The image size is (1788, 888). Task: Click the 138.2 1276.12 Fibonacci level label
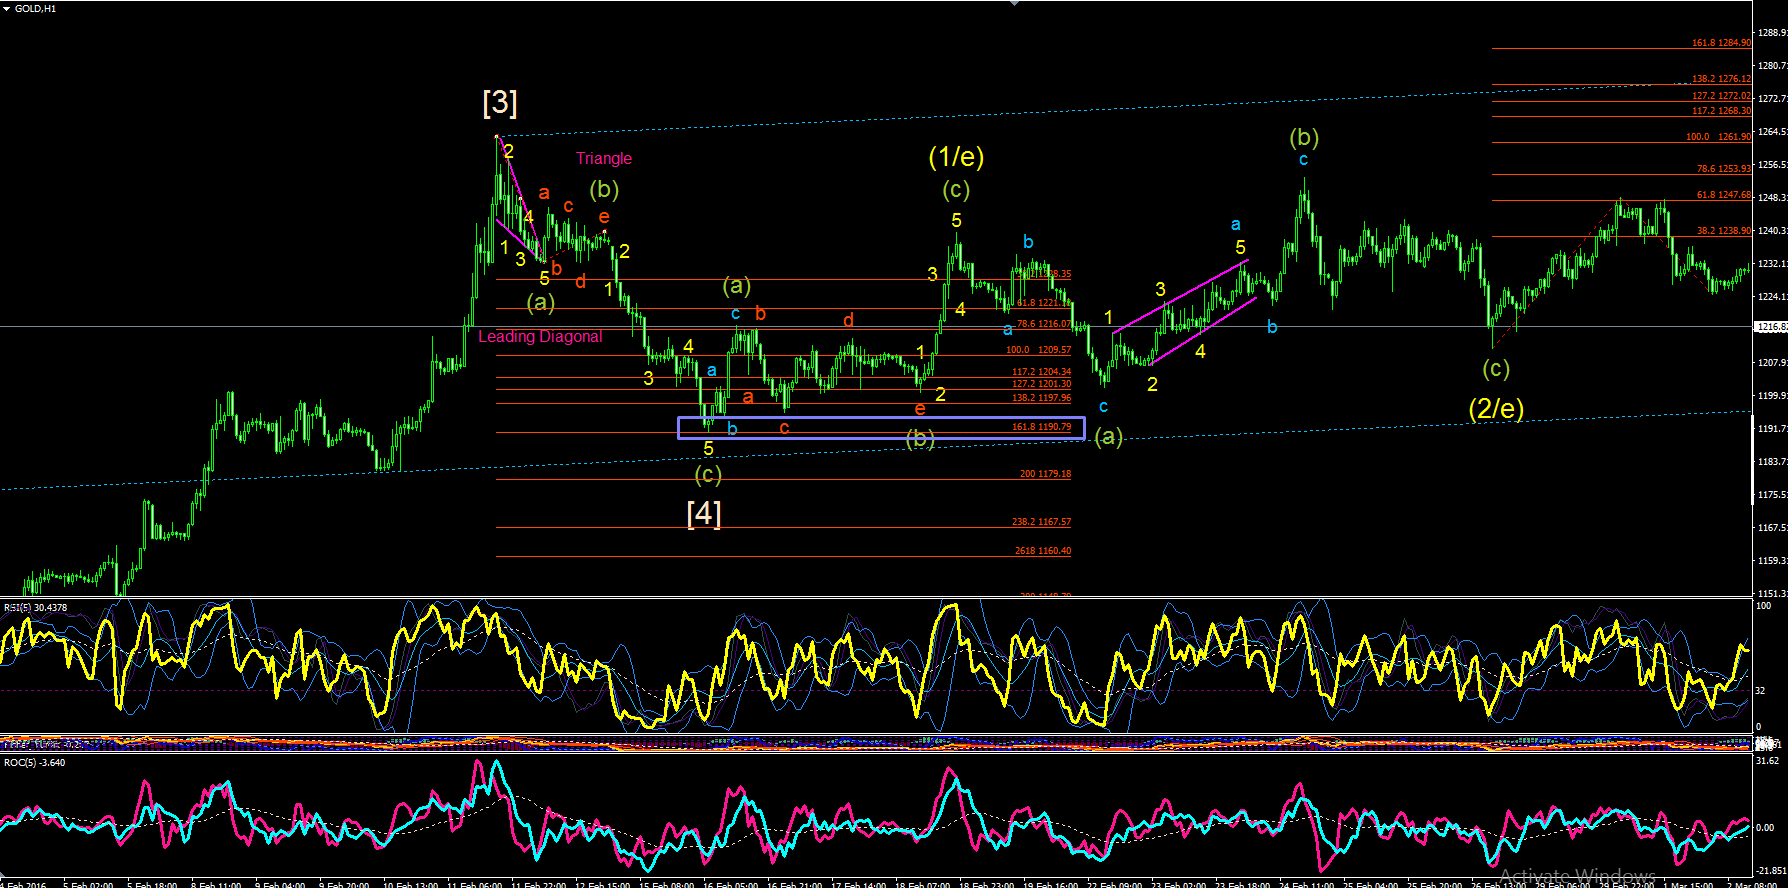tap(1721, 79)
